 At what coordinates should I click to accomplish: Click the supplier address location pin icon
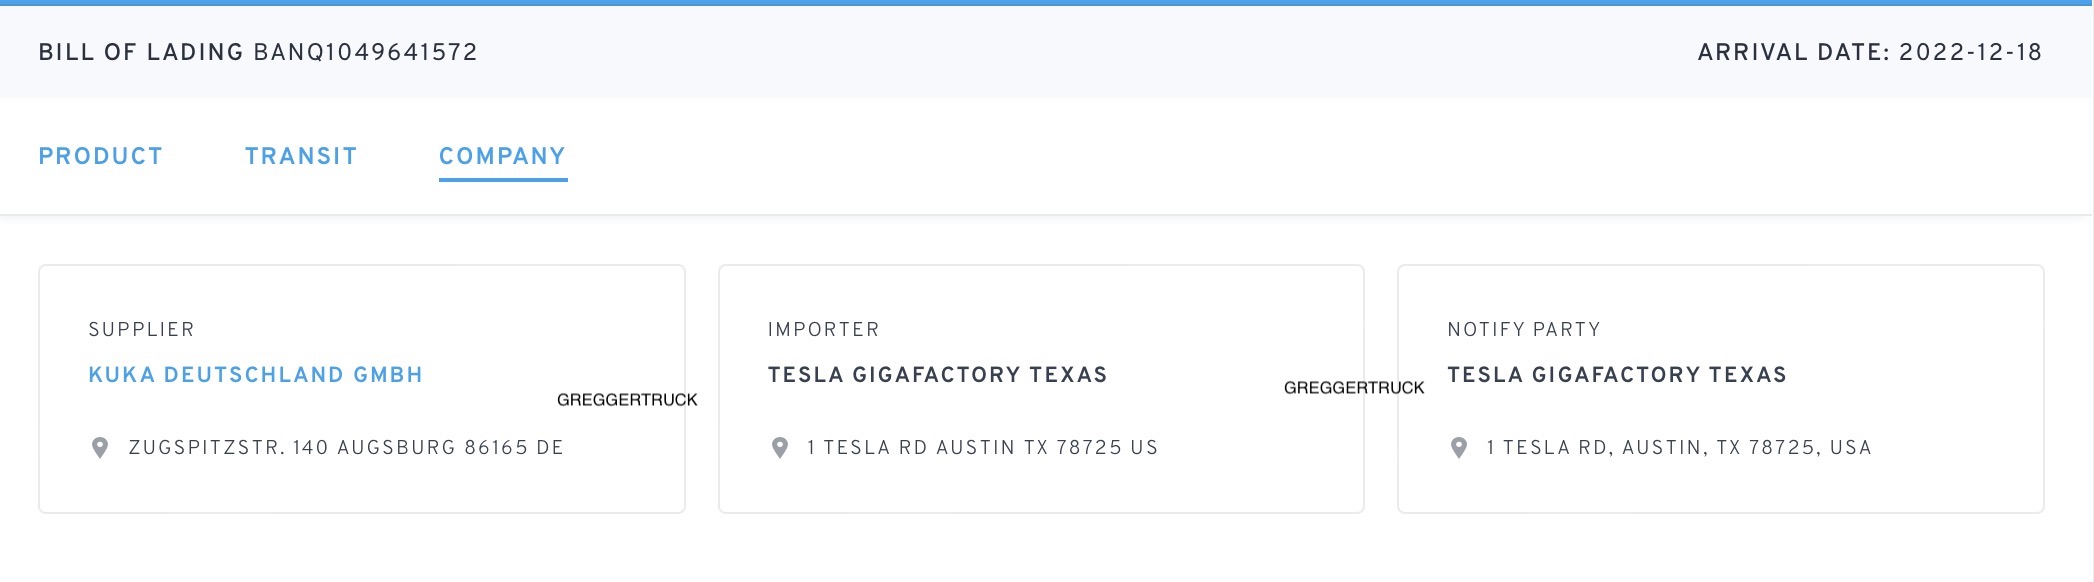(100, 448)
